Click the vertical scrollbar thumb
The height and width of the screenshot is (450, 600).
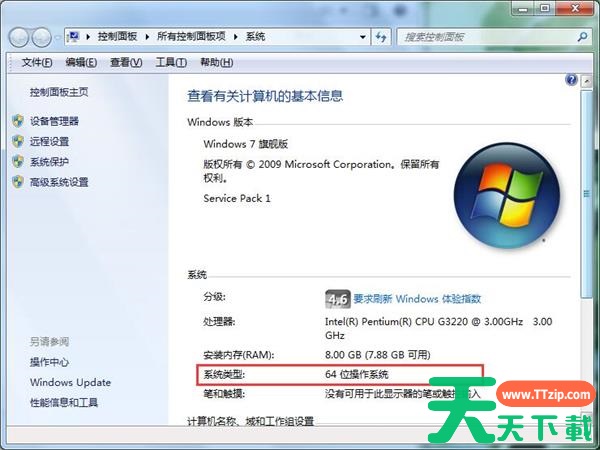[587, 194]
